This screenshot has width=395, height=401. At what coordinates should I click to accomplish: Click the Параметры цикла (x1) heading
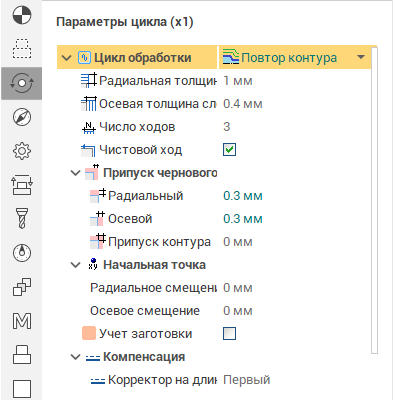pos(125,22)
